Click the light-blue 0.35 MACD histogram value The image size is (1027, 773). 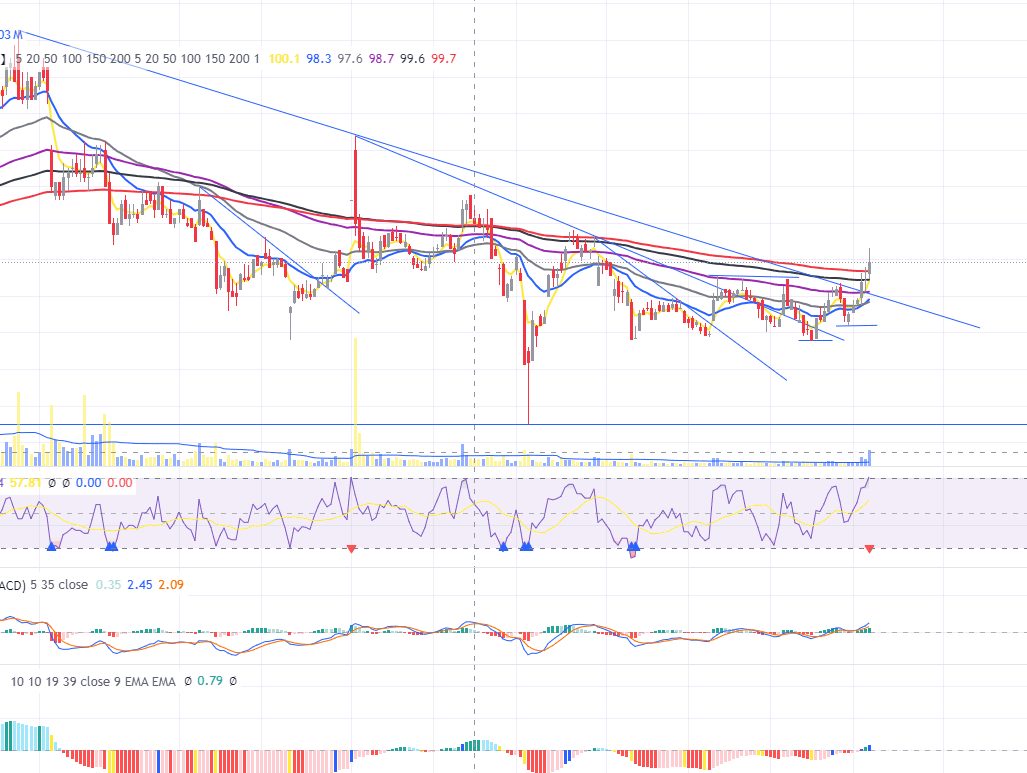pos(108,584)
